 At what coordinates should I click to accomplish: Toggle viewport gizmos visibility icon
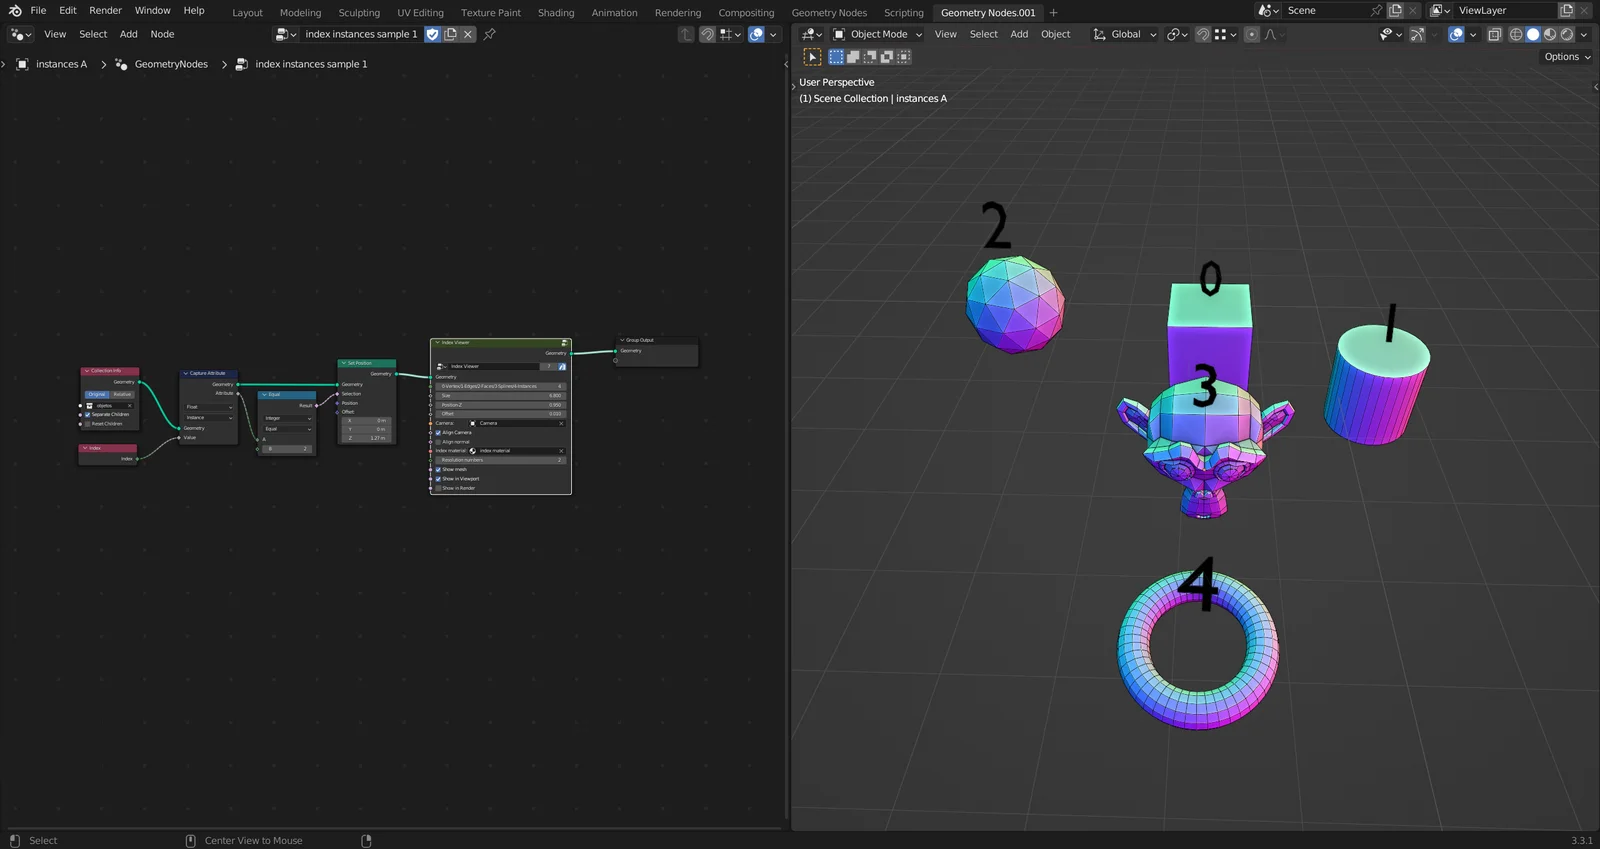(1417, 34)
